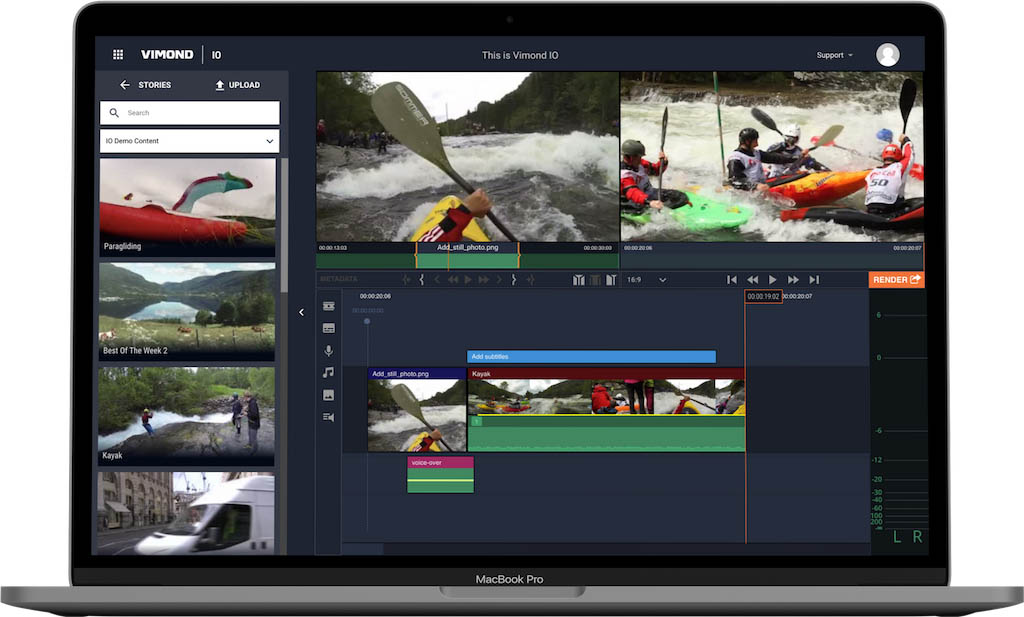Viewport: 1024px width, 617px height.
Task: Rewind the source viewer
Action: 453,279
